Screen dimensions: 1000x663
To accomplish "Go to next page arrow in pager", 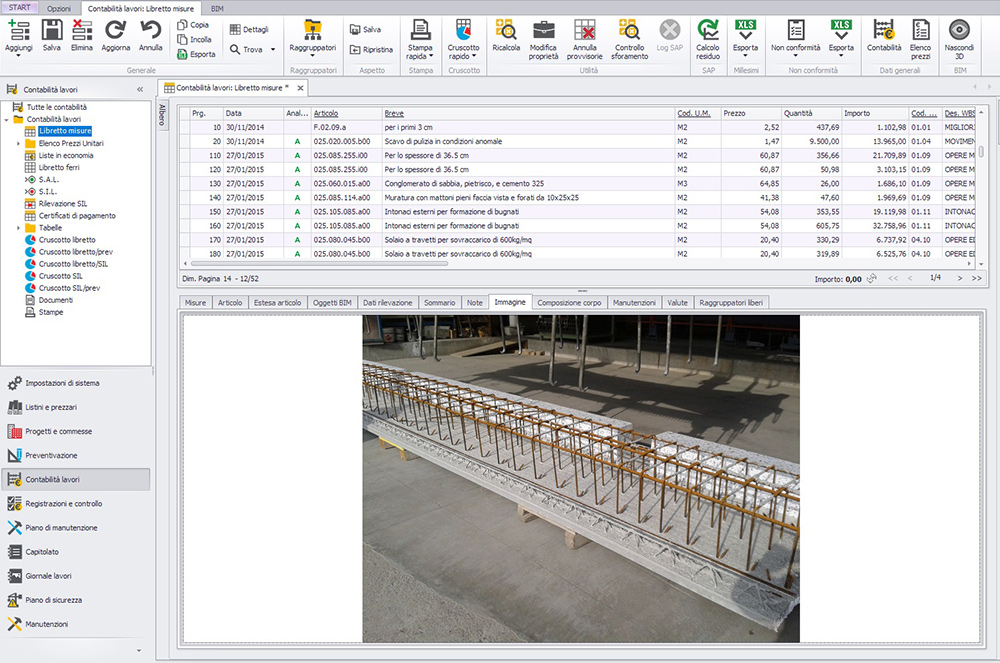I will point(959,278).
